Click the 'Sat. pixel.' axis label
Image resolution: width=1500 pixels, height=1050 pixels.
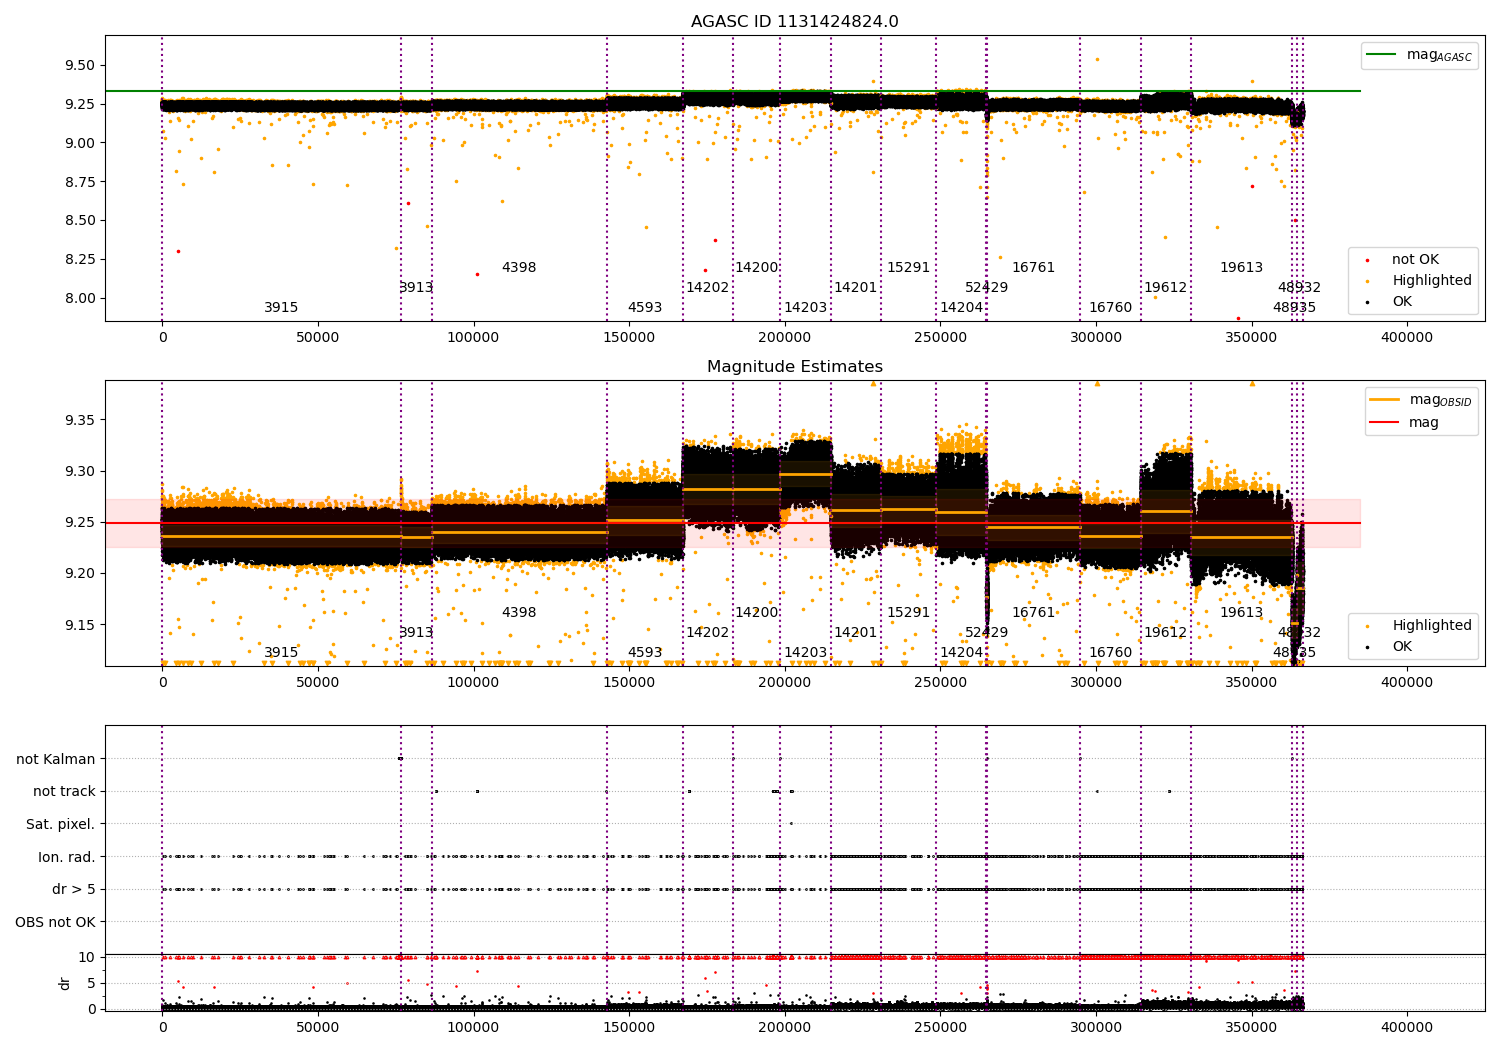(x=61, y=824)
